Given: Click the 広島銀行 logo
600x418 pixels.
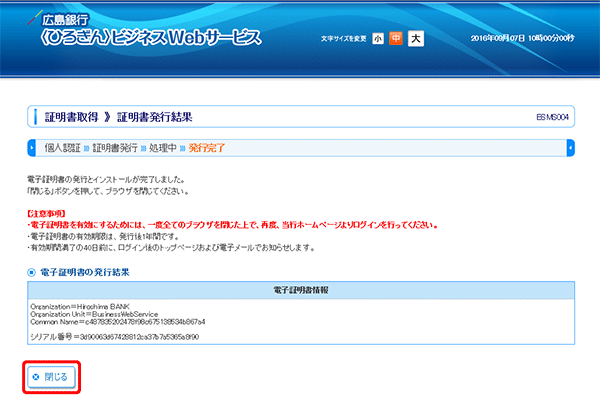Looking at the screenshot, I should (x=58, y=19).
